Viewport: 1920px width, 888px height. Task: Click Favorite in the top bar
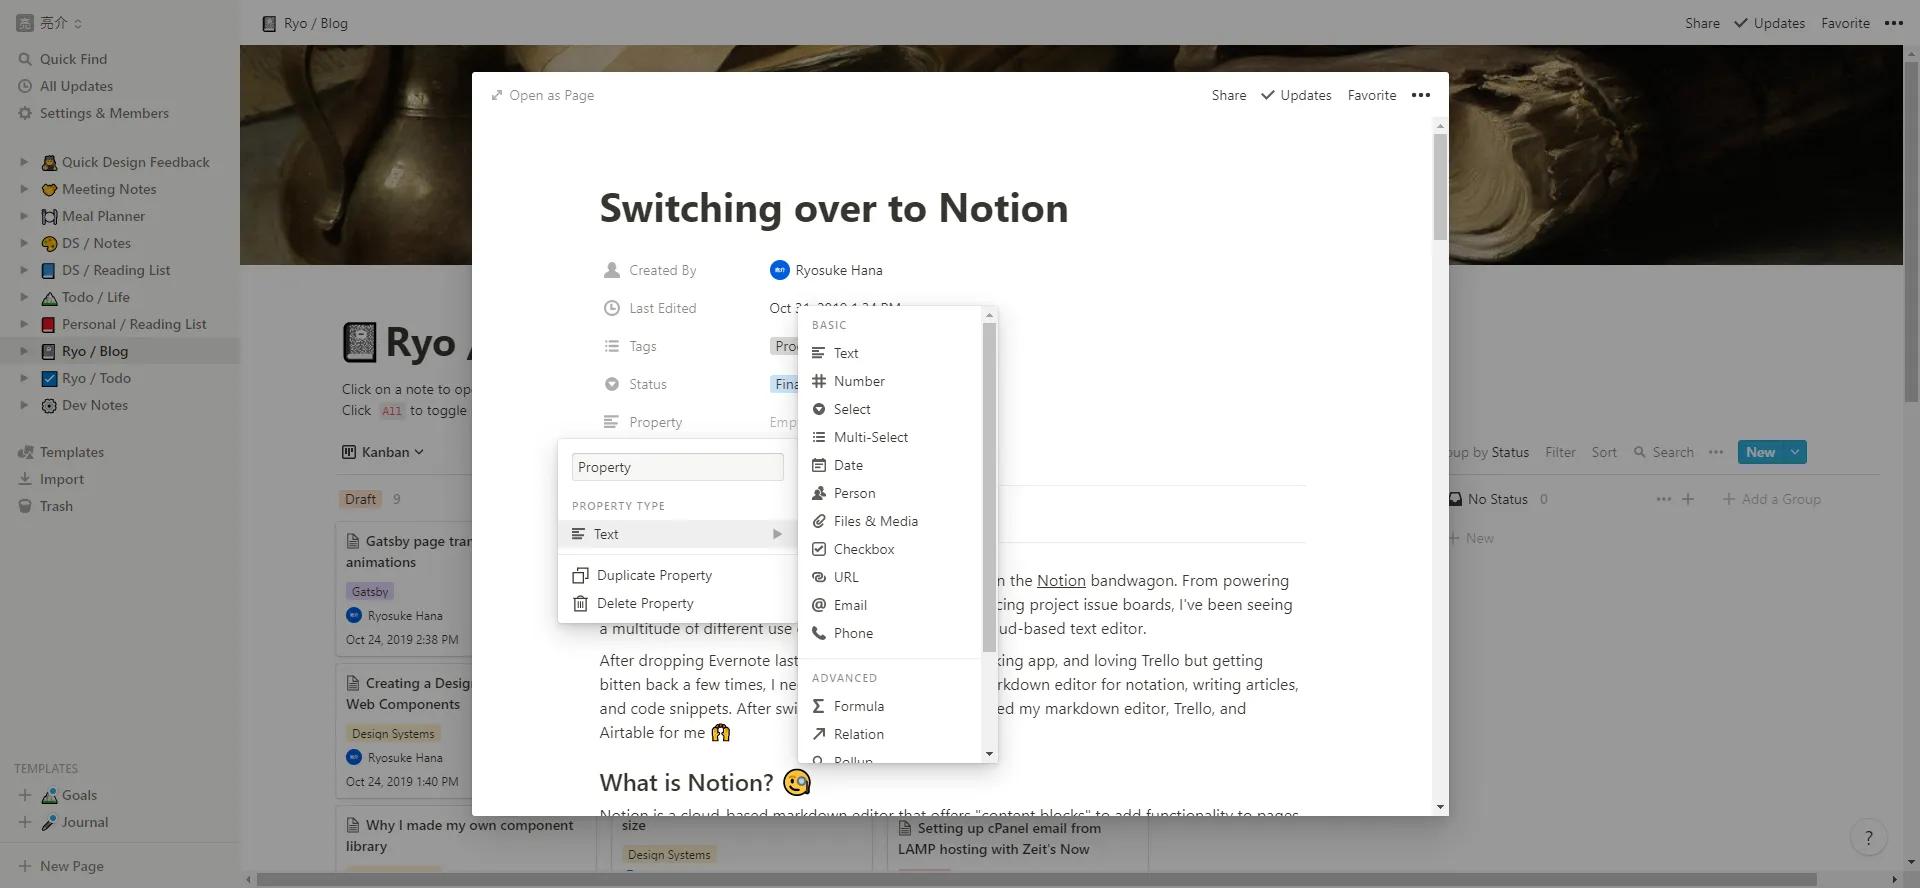point(1846,23)
